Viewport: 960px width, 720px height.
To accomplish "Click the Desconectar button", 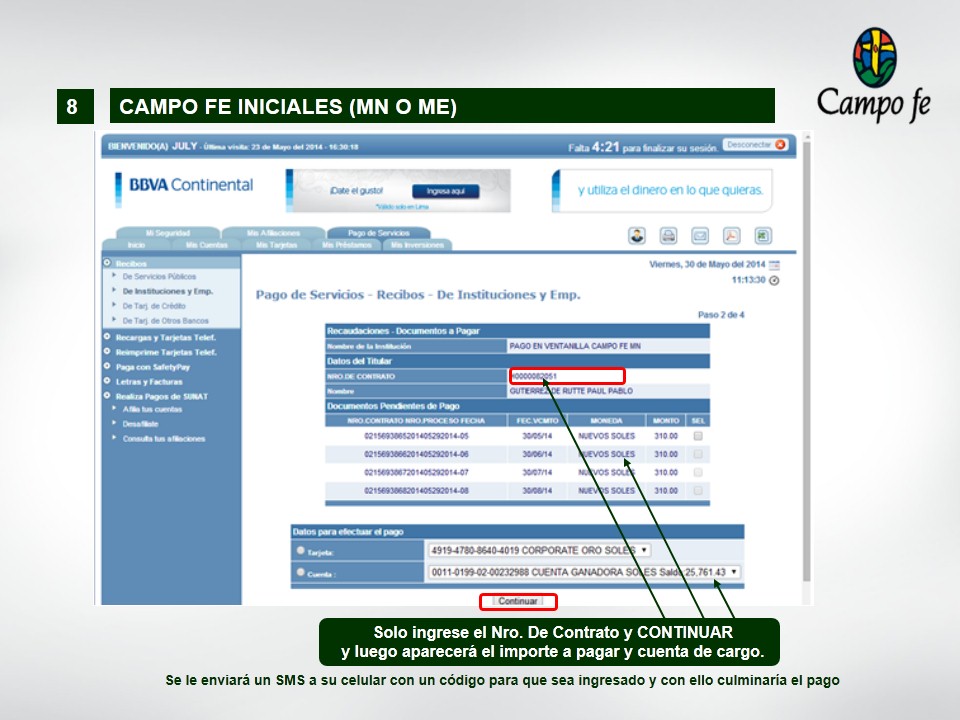I will click(755, 144).
